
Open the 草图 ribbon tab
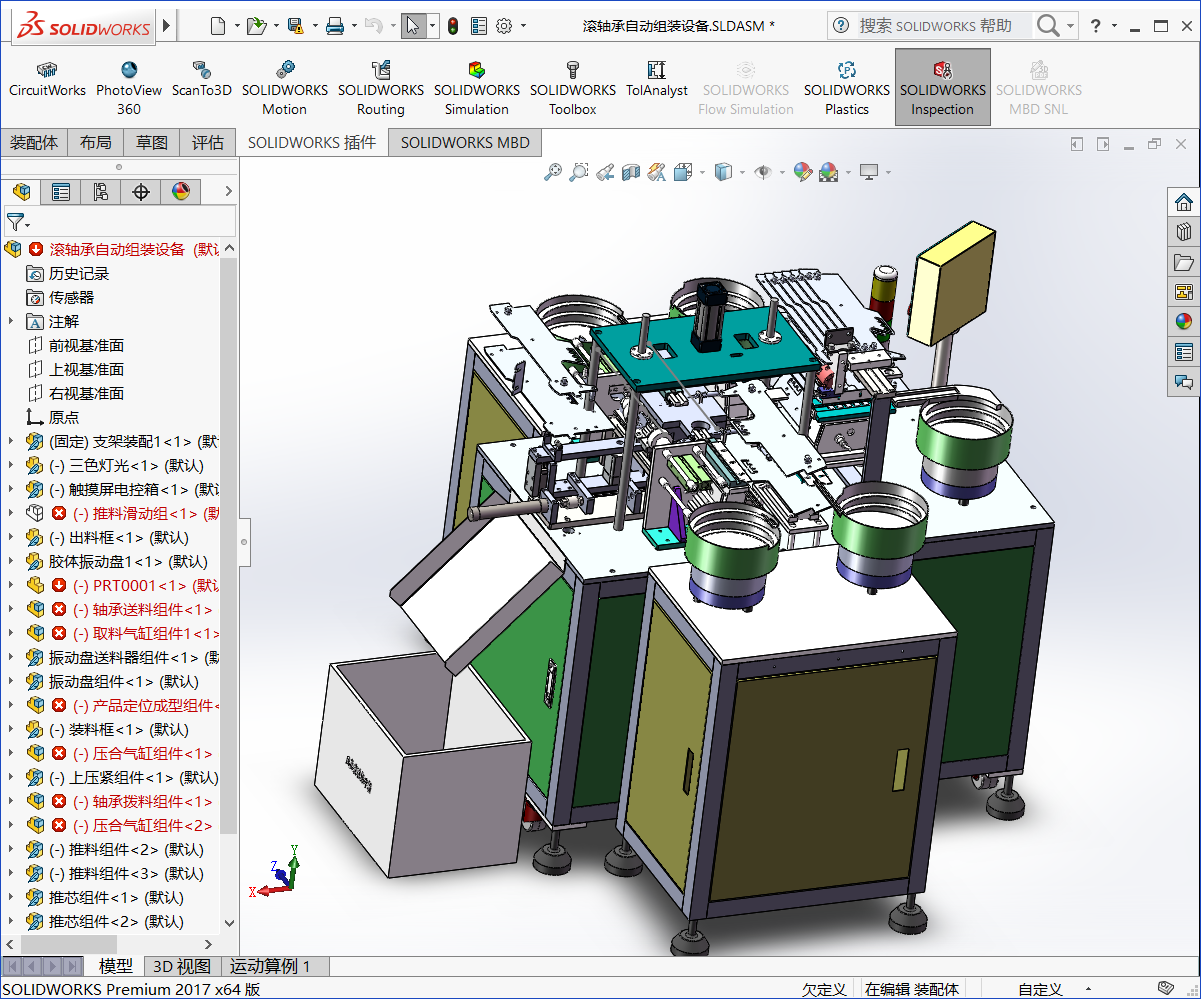point(152,143)
